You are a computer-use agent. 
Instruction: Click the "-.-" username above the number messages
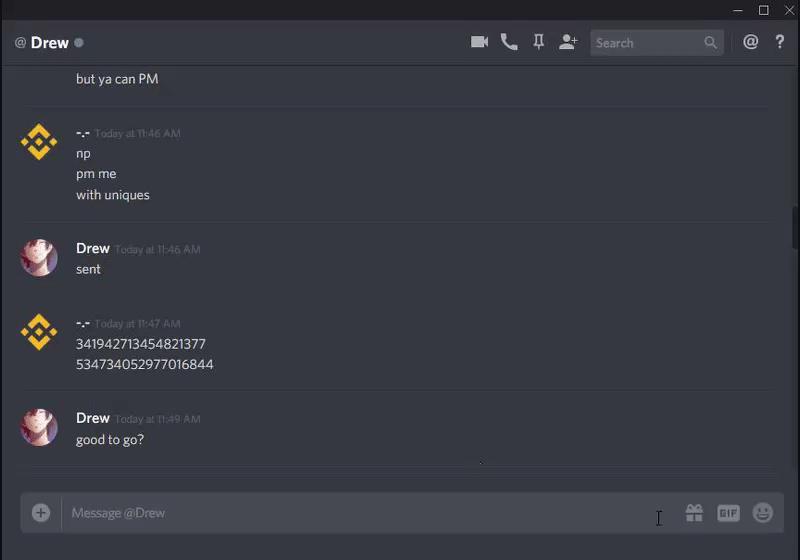pyautogui.click(x=83, y=323)
